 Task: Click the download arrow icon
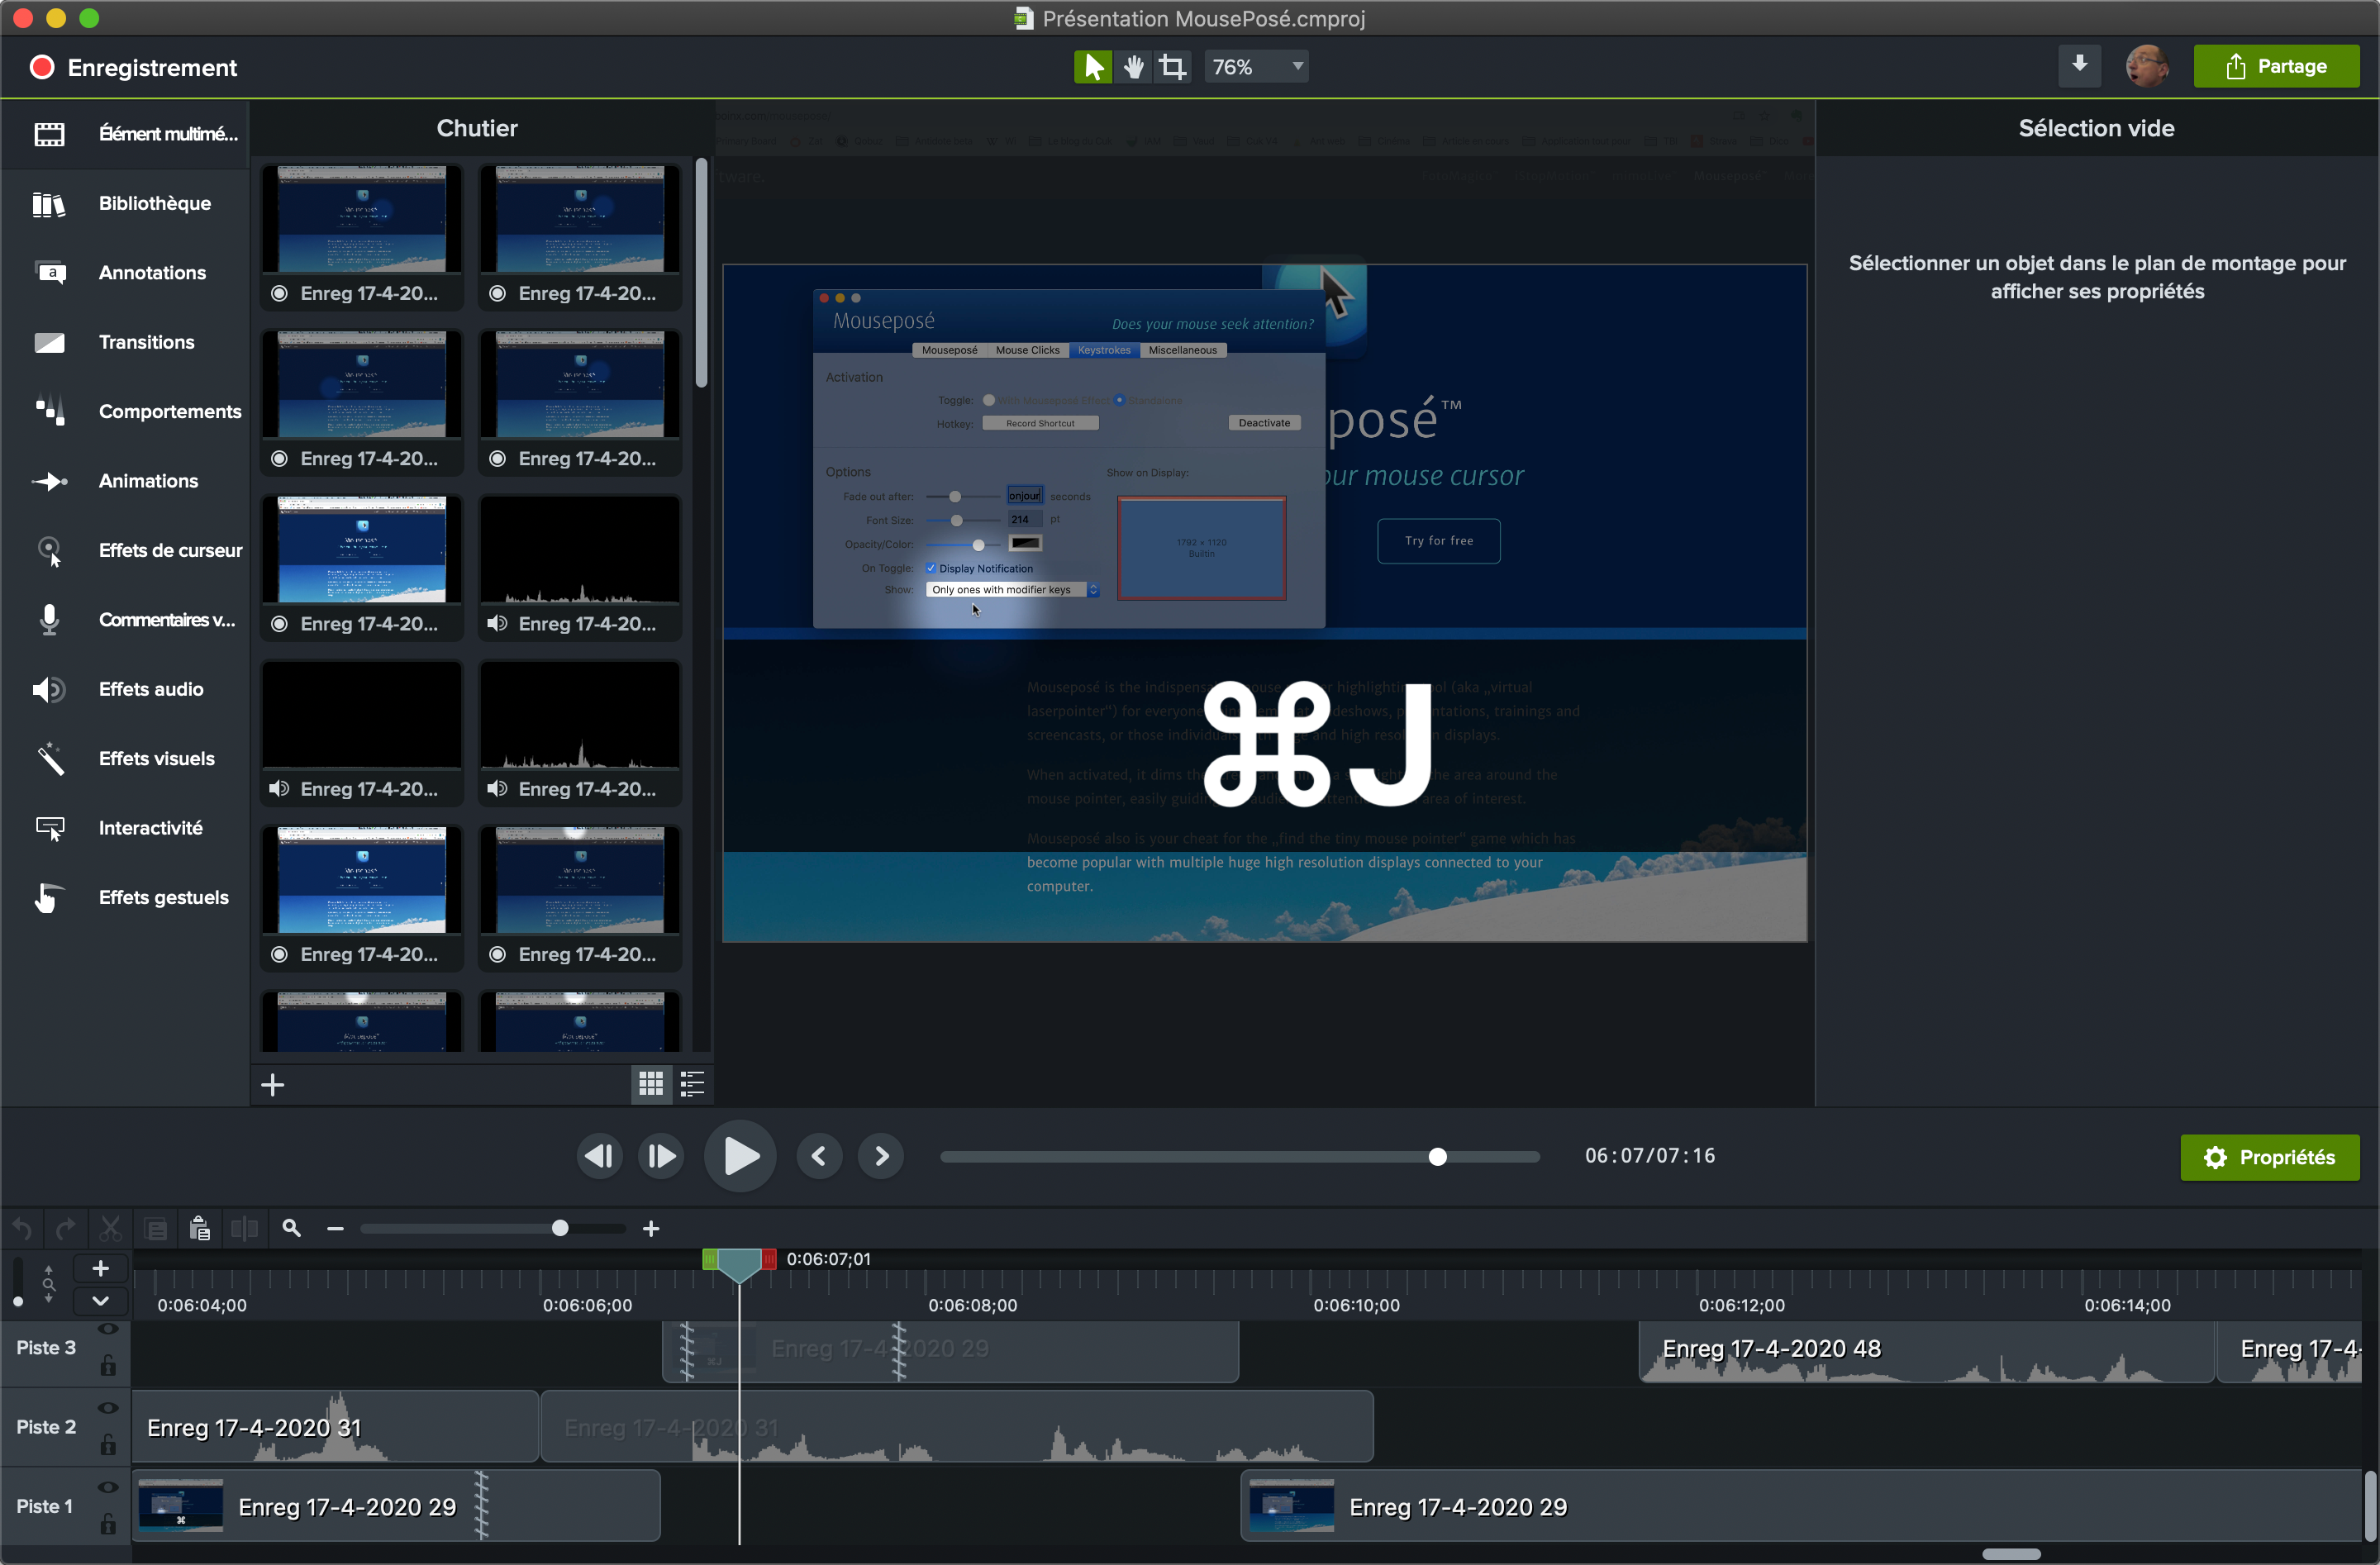[2079, 66]
